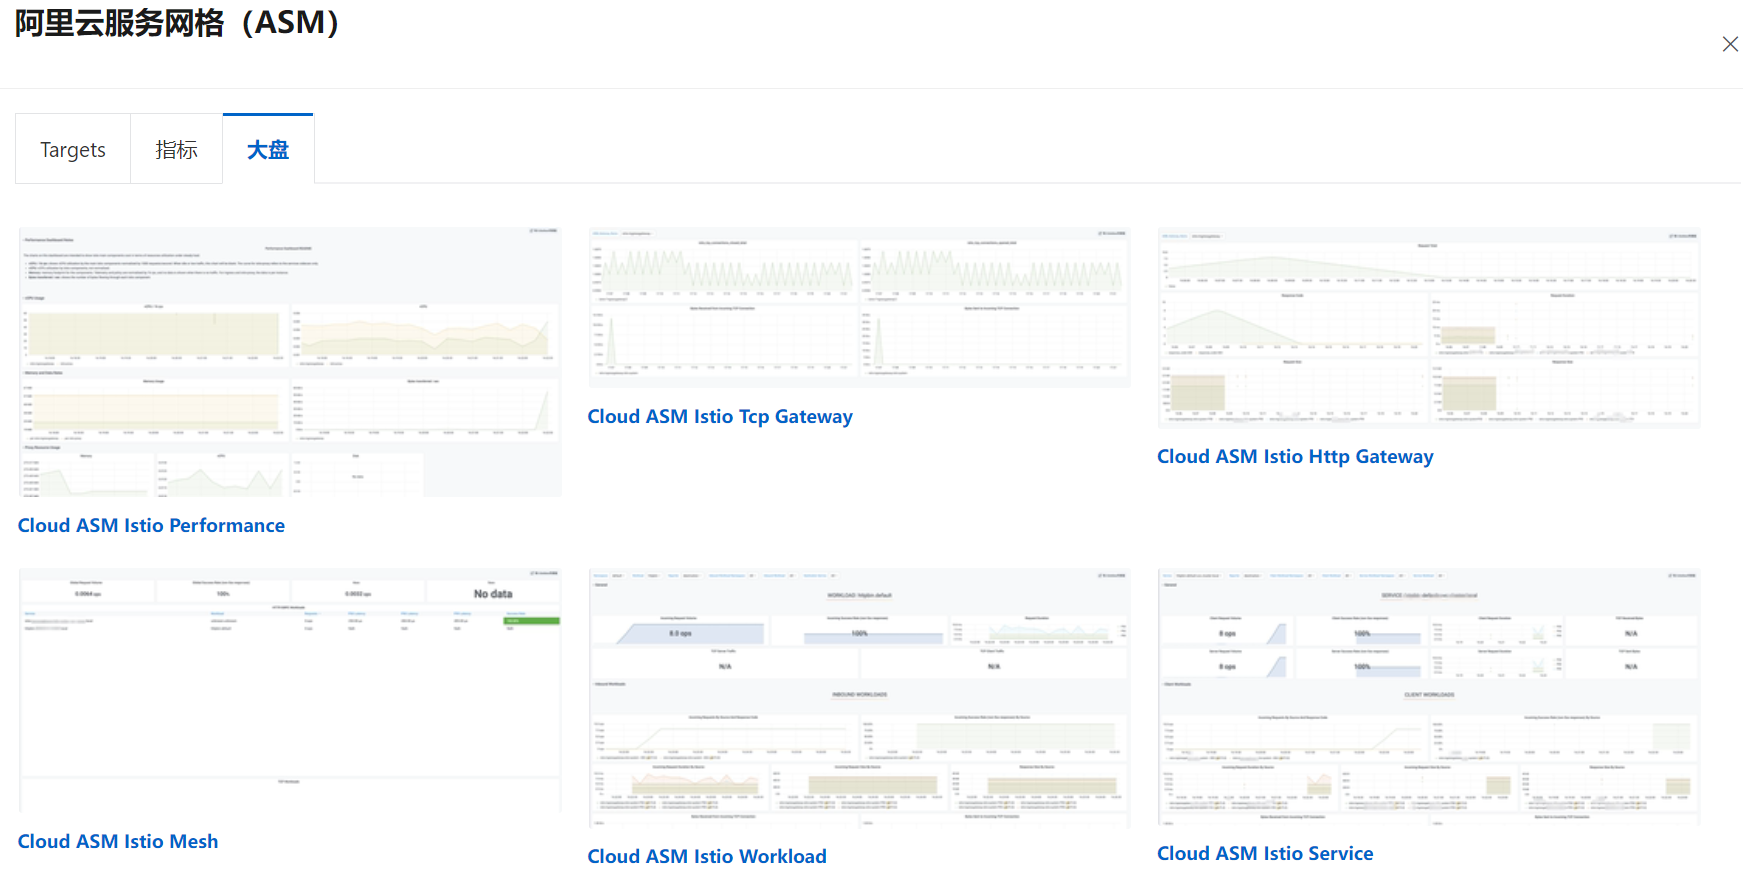Open the Cloud ASM Istio Mesh link
Screen dimensions: 1743x878
(118, 841)
